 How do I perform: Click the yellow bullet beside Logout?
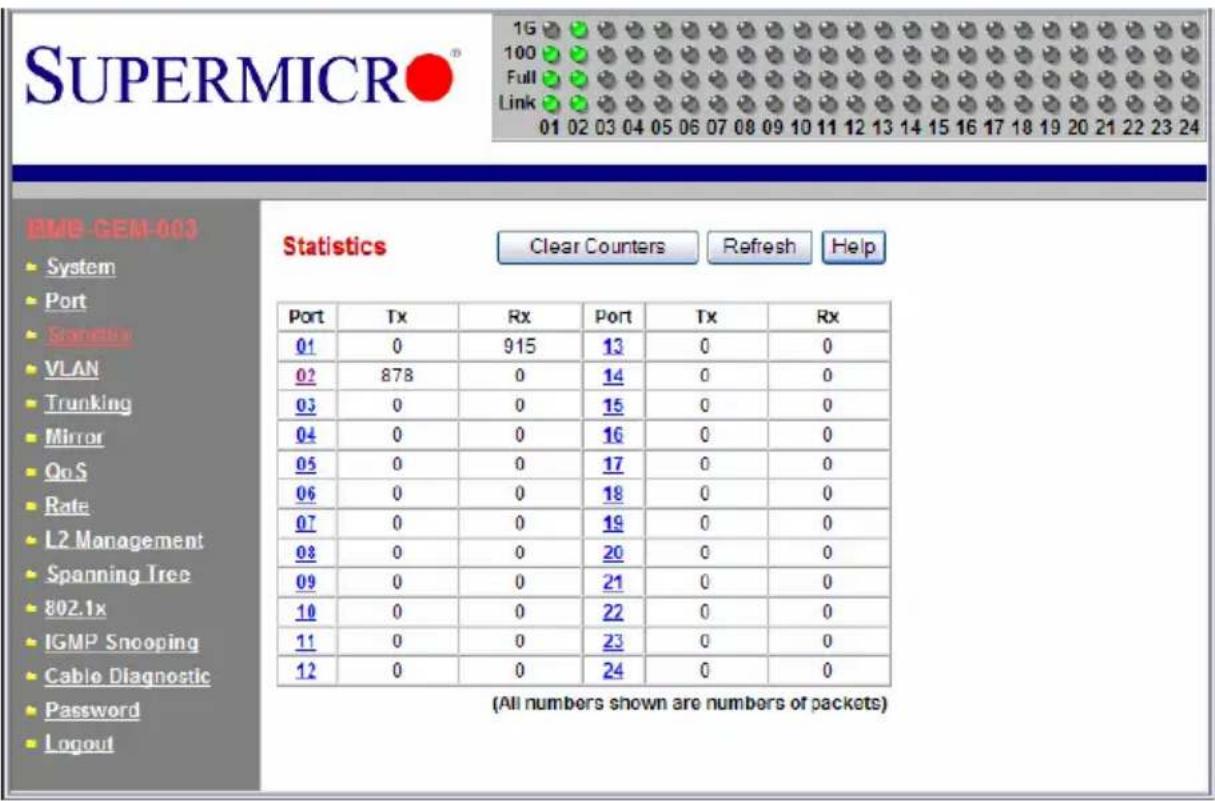tap(30, 744)
